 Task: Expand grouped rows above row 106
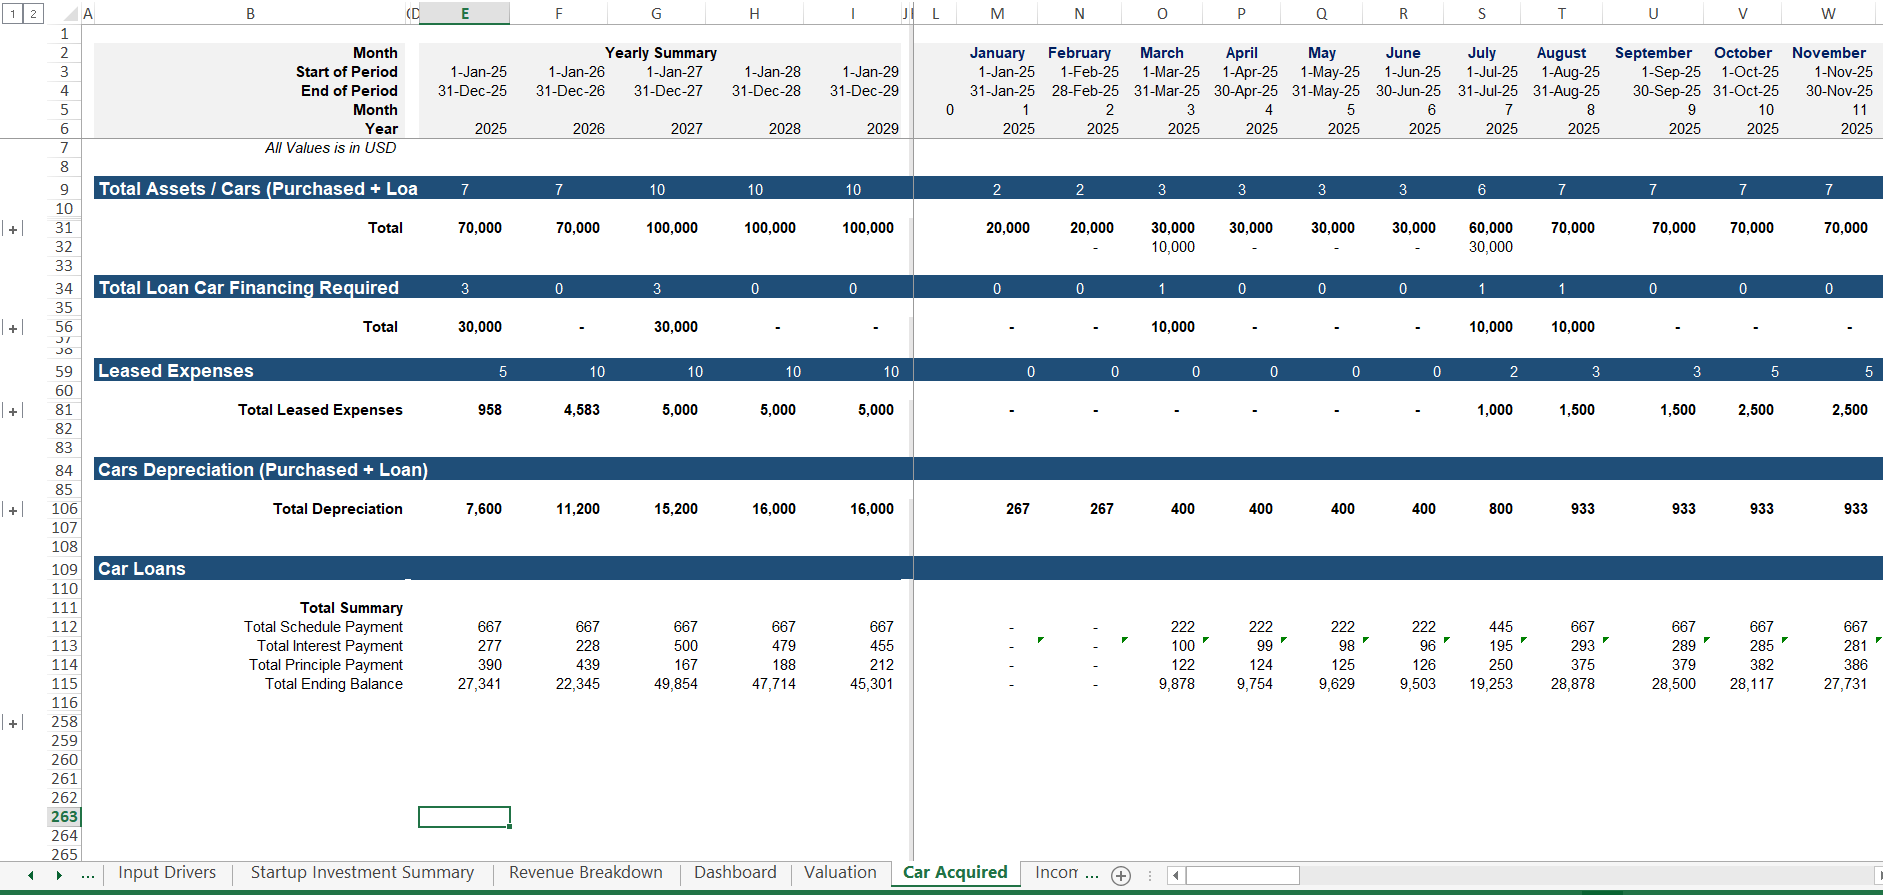pos(14,510)
